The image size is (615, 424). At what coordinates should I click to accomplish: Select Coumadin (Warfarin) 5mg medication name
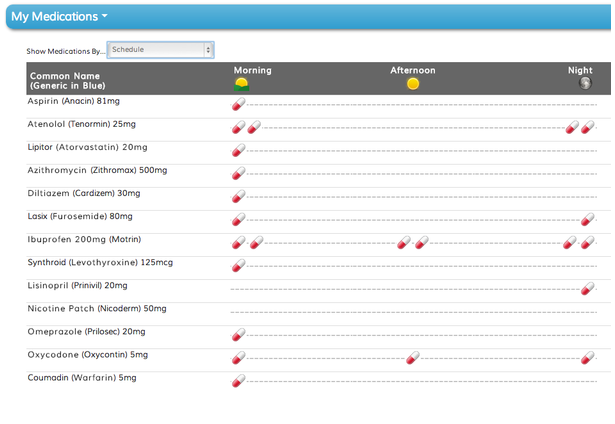tap(82, 378)
